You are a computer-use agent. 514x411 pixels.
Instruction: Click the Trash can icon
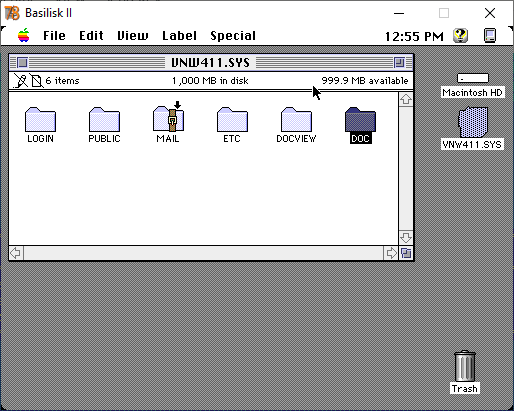coord(465,366)
